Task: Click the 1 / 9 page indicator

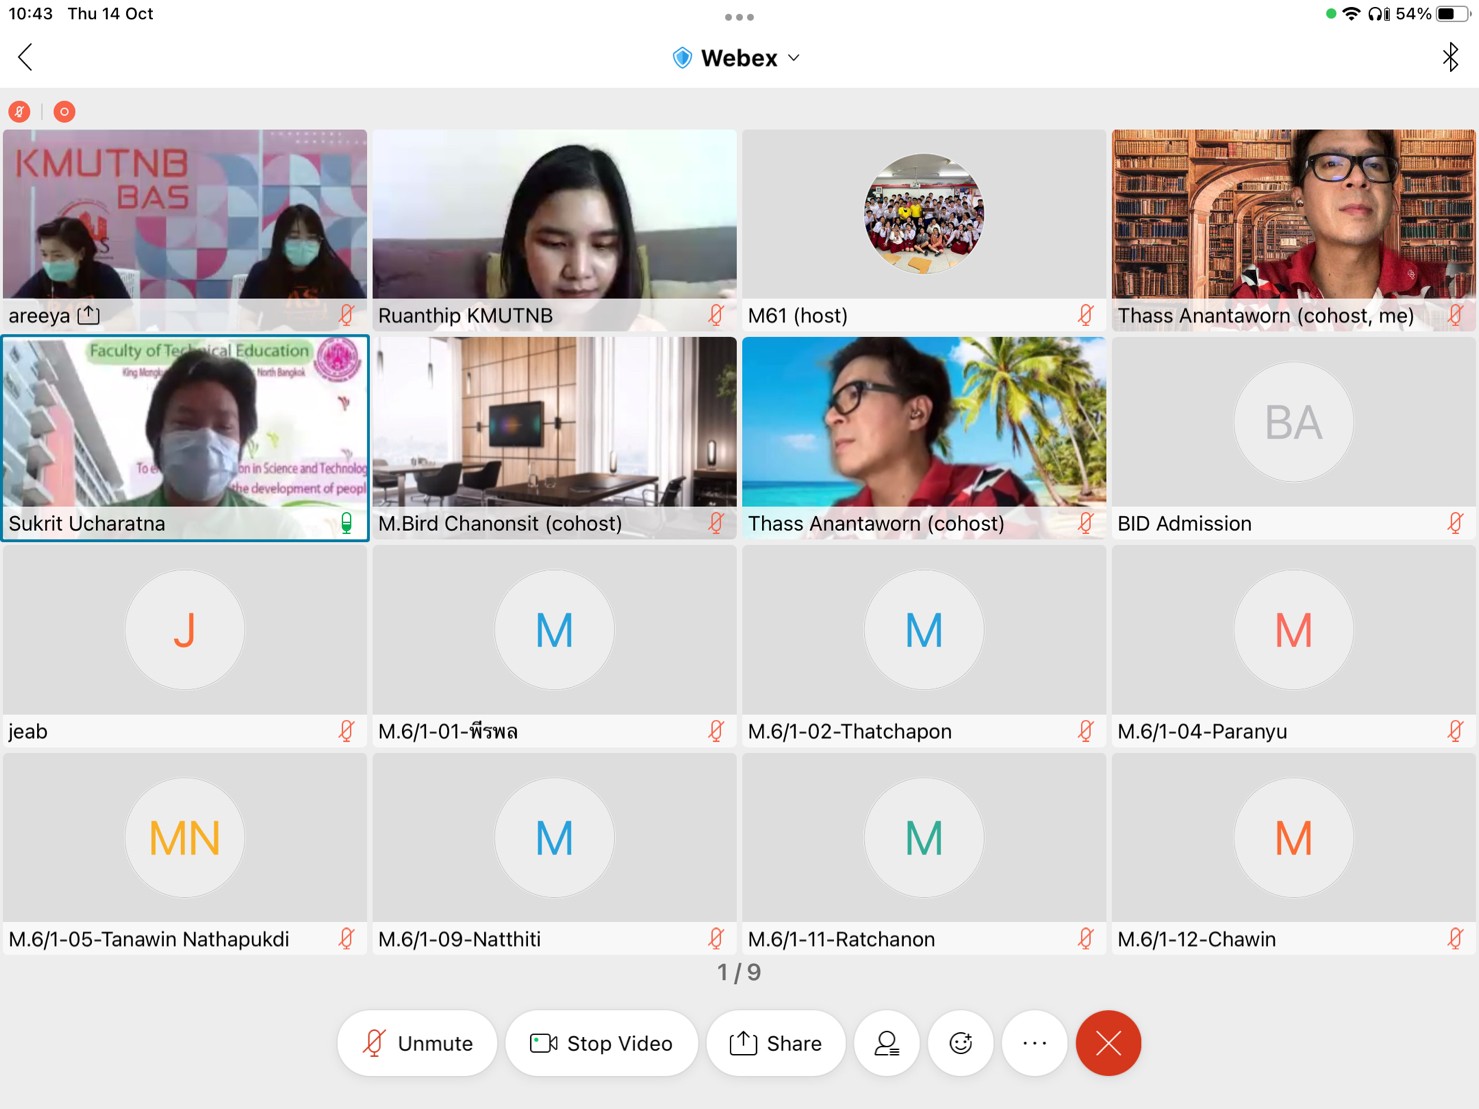Action: (x=739, y=972)
